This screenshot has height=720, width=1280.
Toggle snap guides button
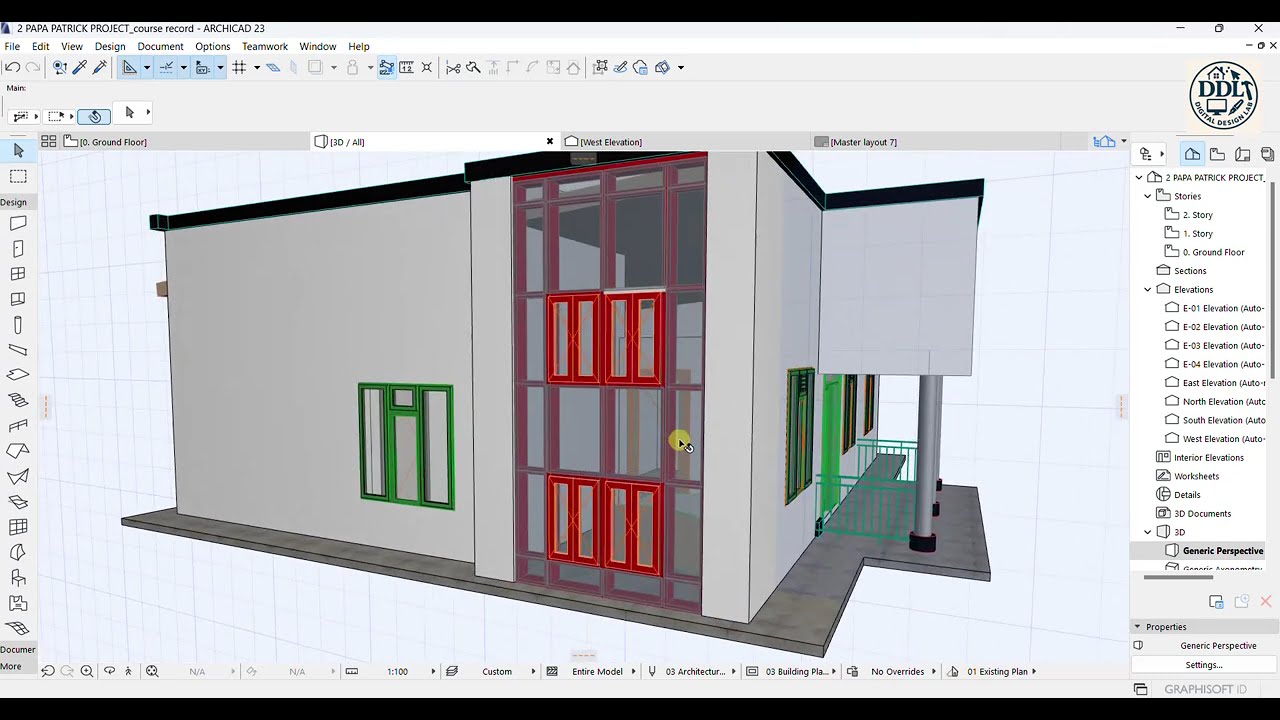(166, 67)
